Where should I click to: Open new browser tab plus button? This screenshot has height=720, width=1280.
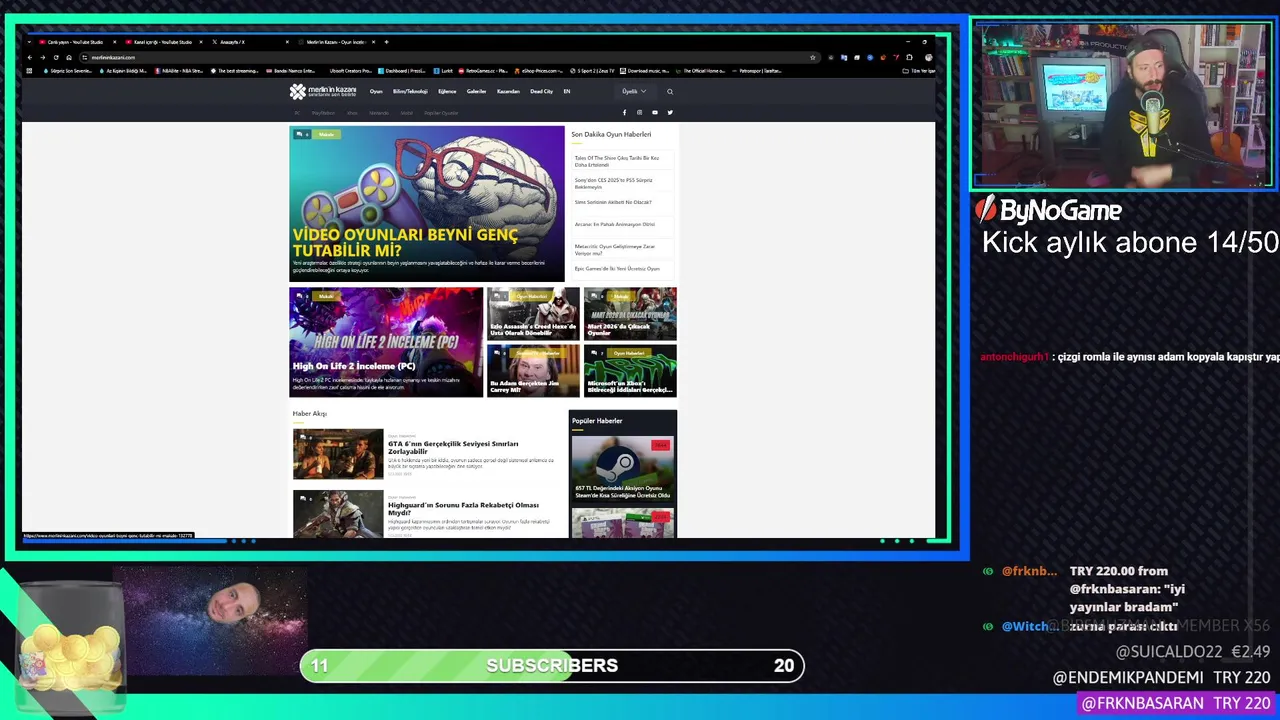[x=386, y=42]
